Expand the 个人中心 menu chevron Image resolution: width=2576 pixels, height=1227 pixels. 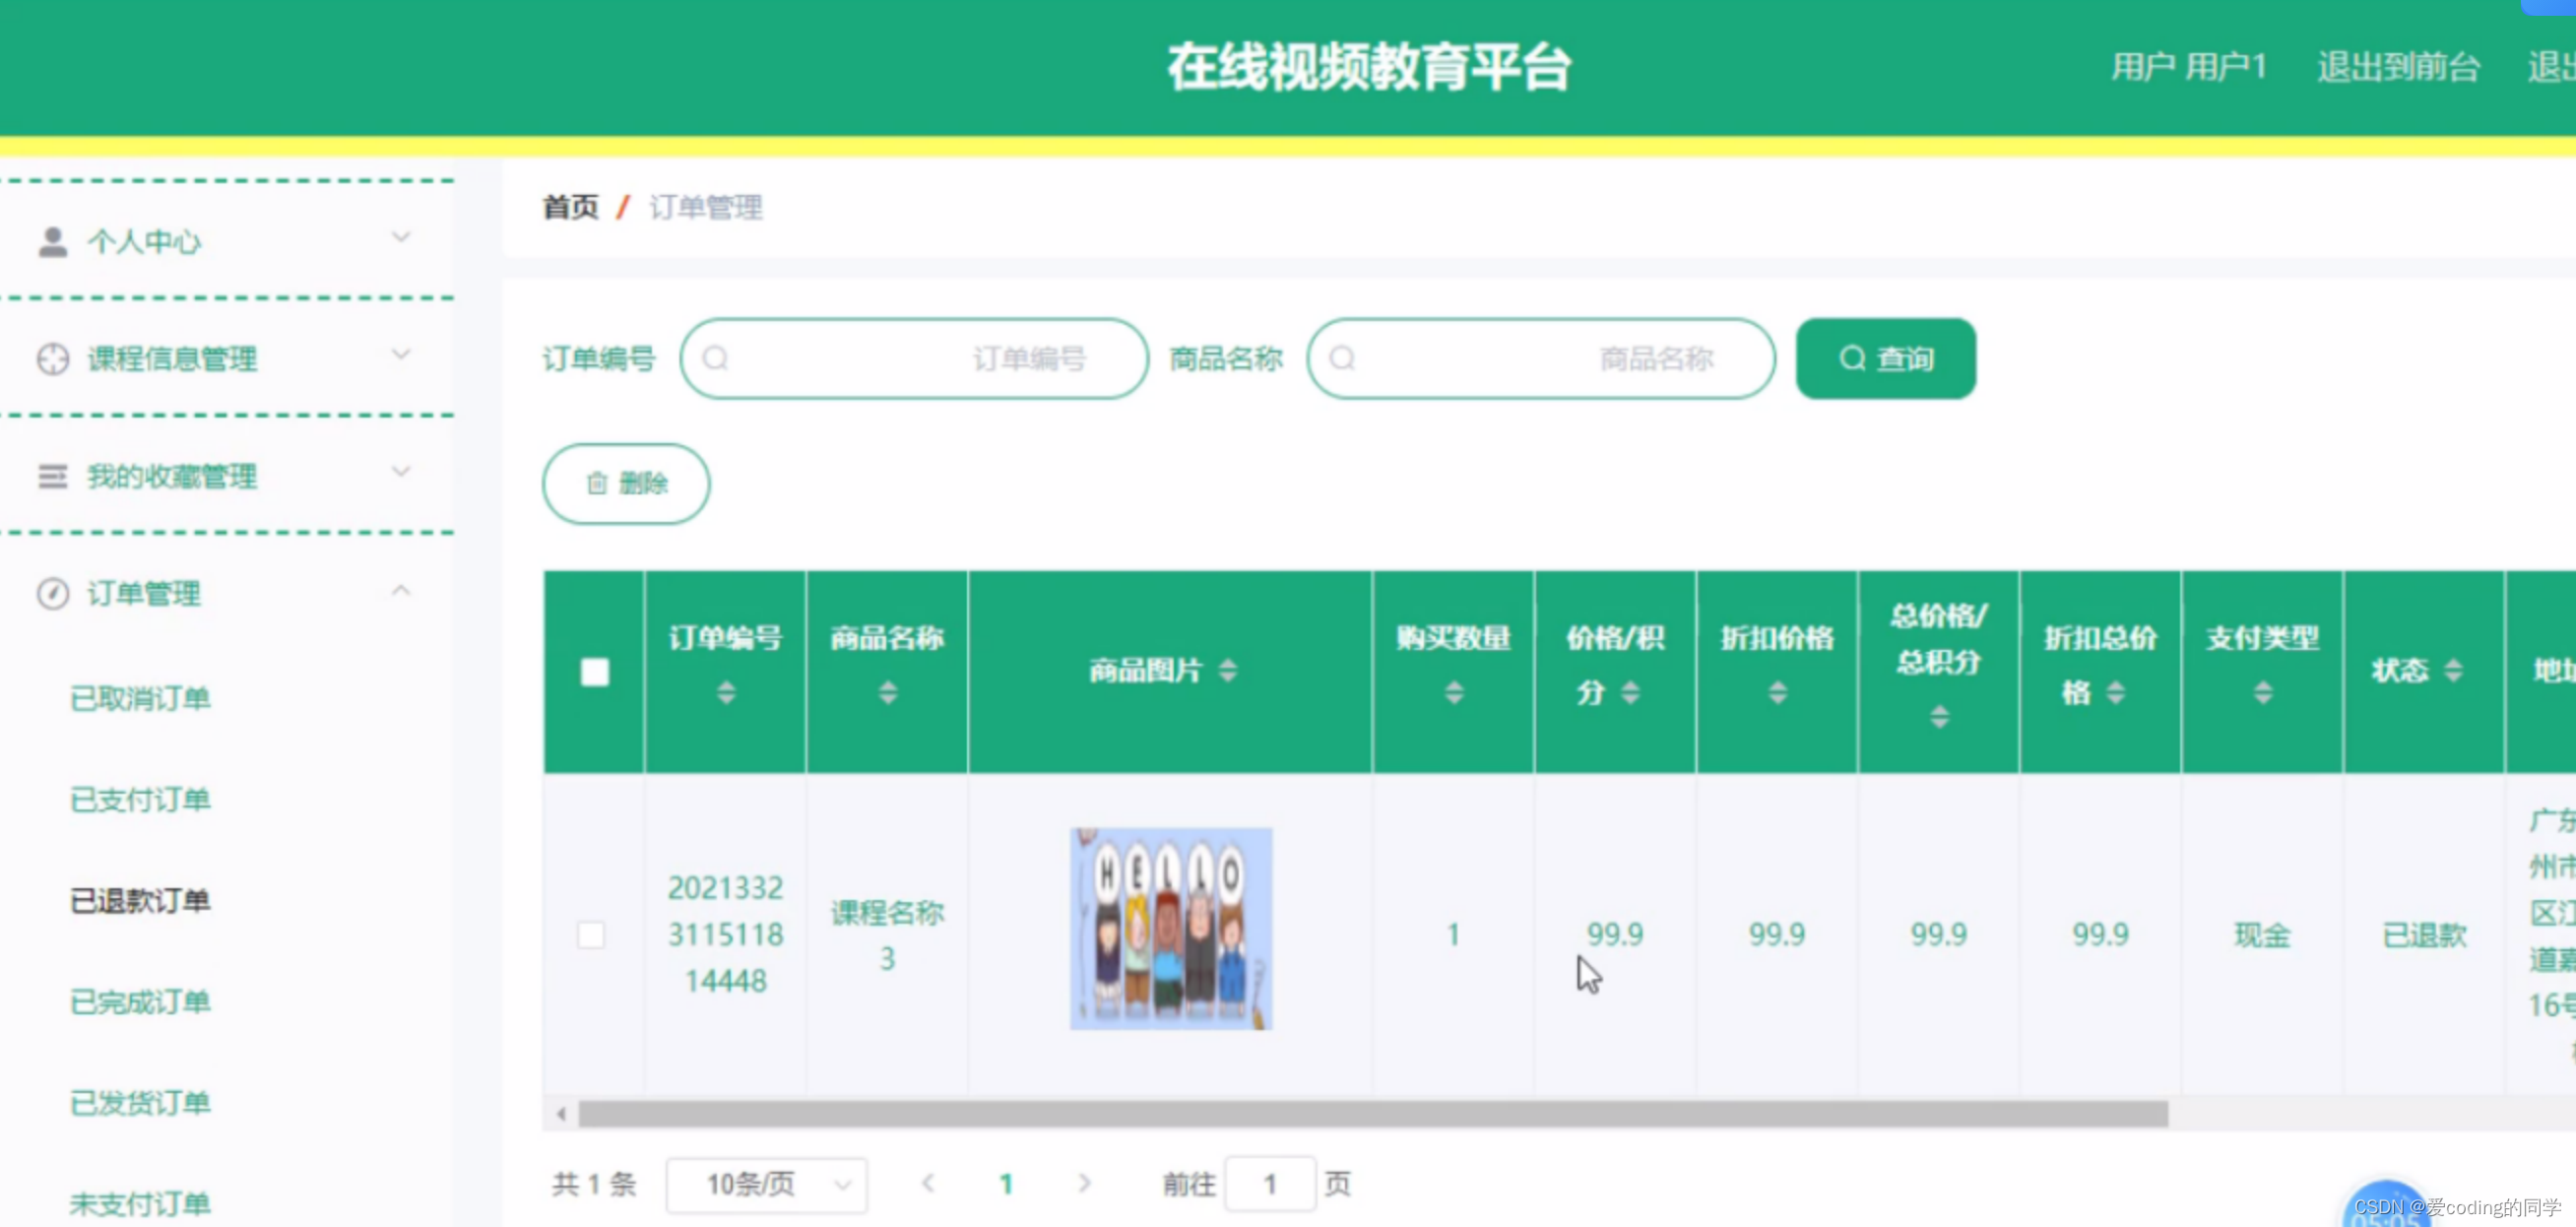coord(401,238)
